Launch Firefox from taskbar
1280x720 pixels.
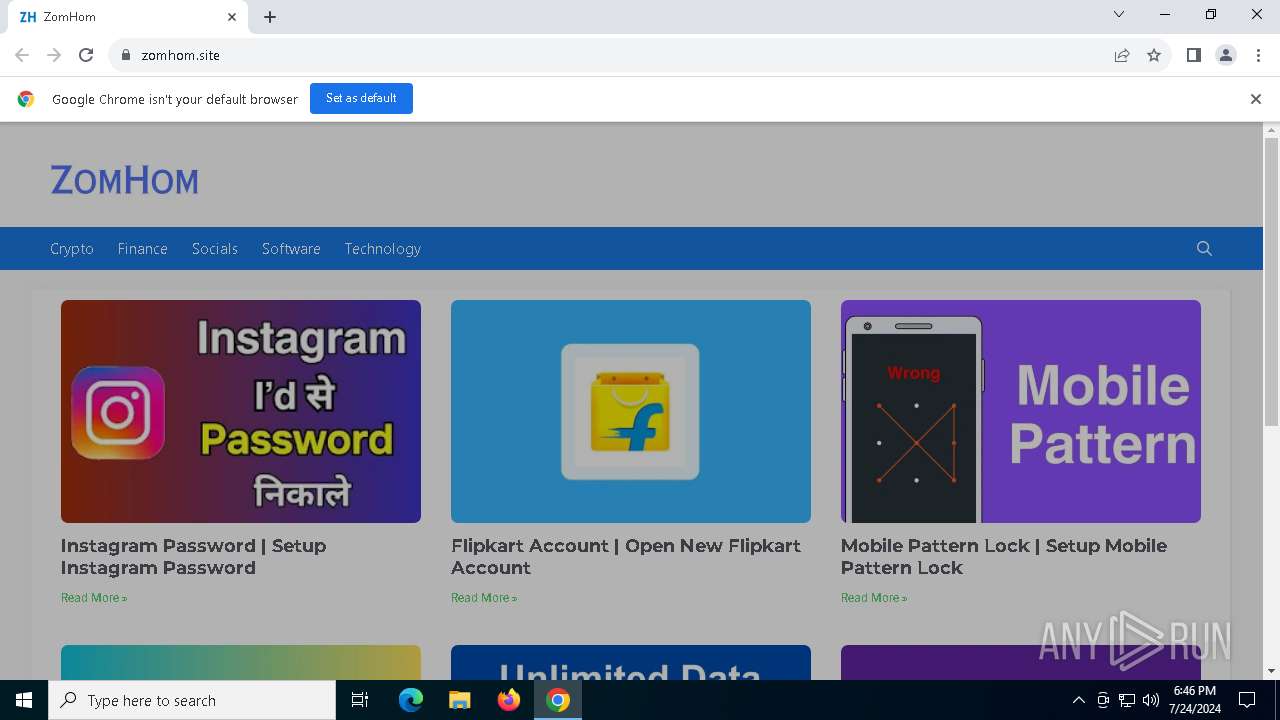(509, 700)
